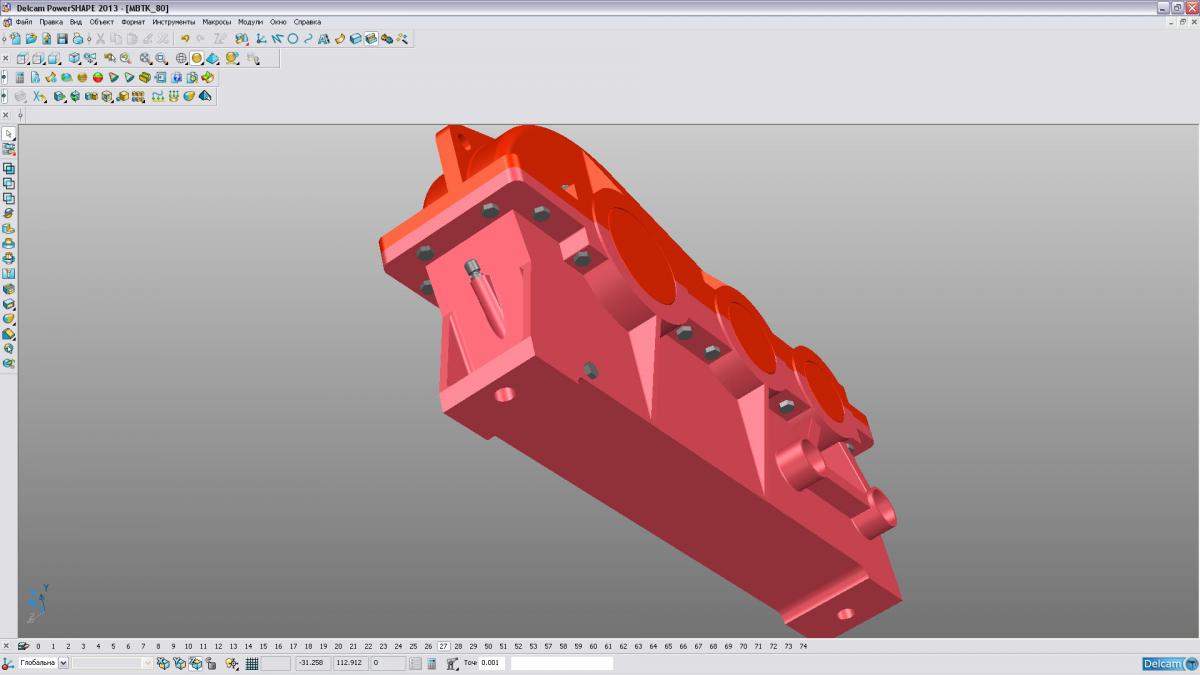Click the Print icon
The image size is (1200, 675).
coord(78,38)
